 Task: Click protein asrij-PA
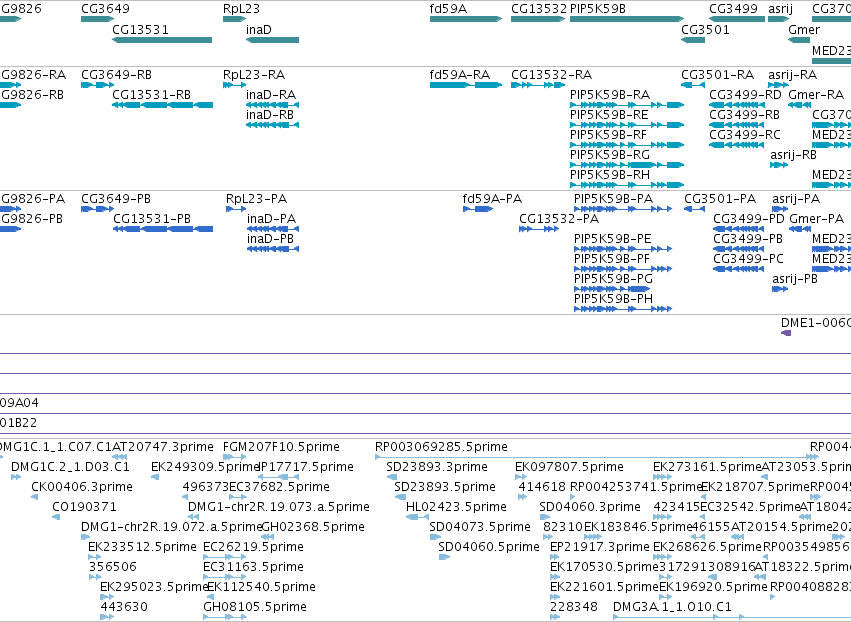click(x=780, y=209)
